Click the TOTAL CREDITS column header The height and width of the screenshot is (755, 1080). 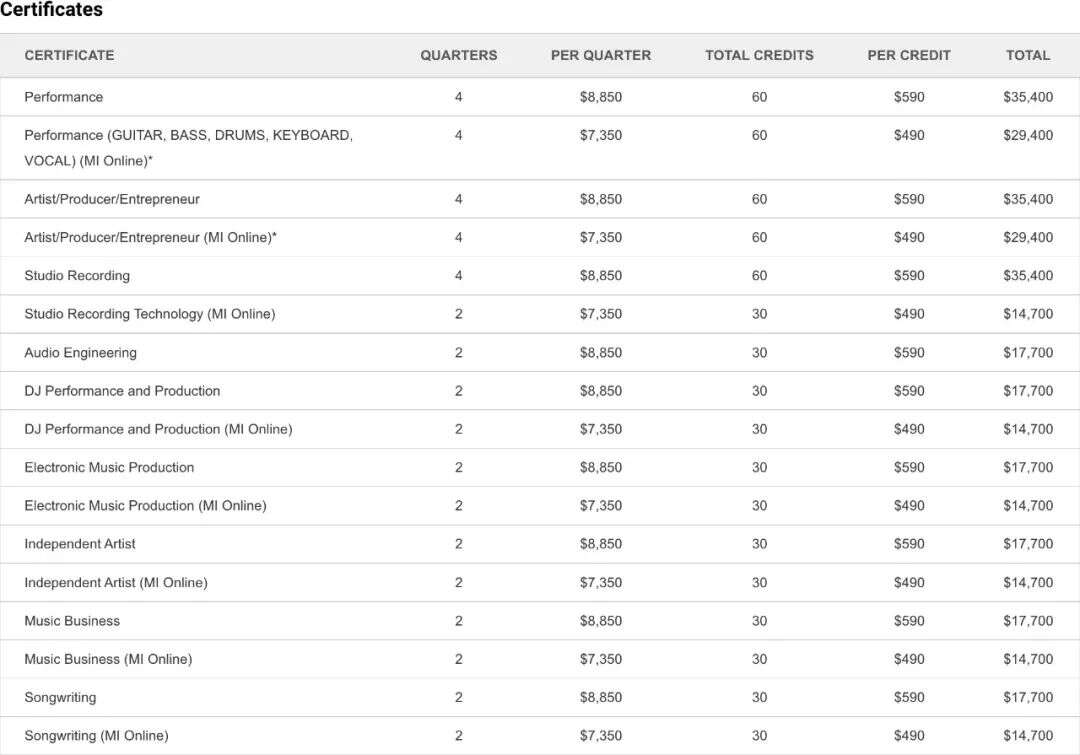pos(759,55)
